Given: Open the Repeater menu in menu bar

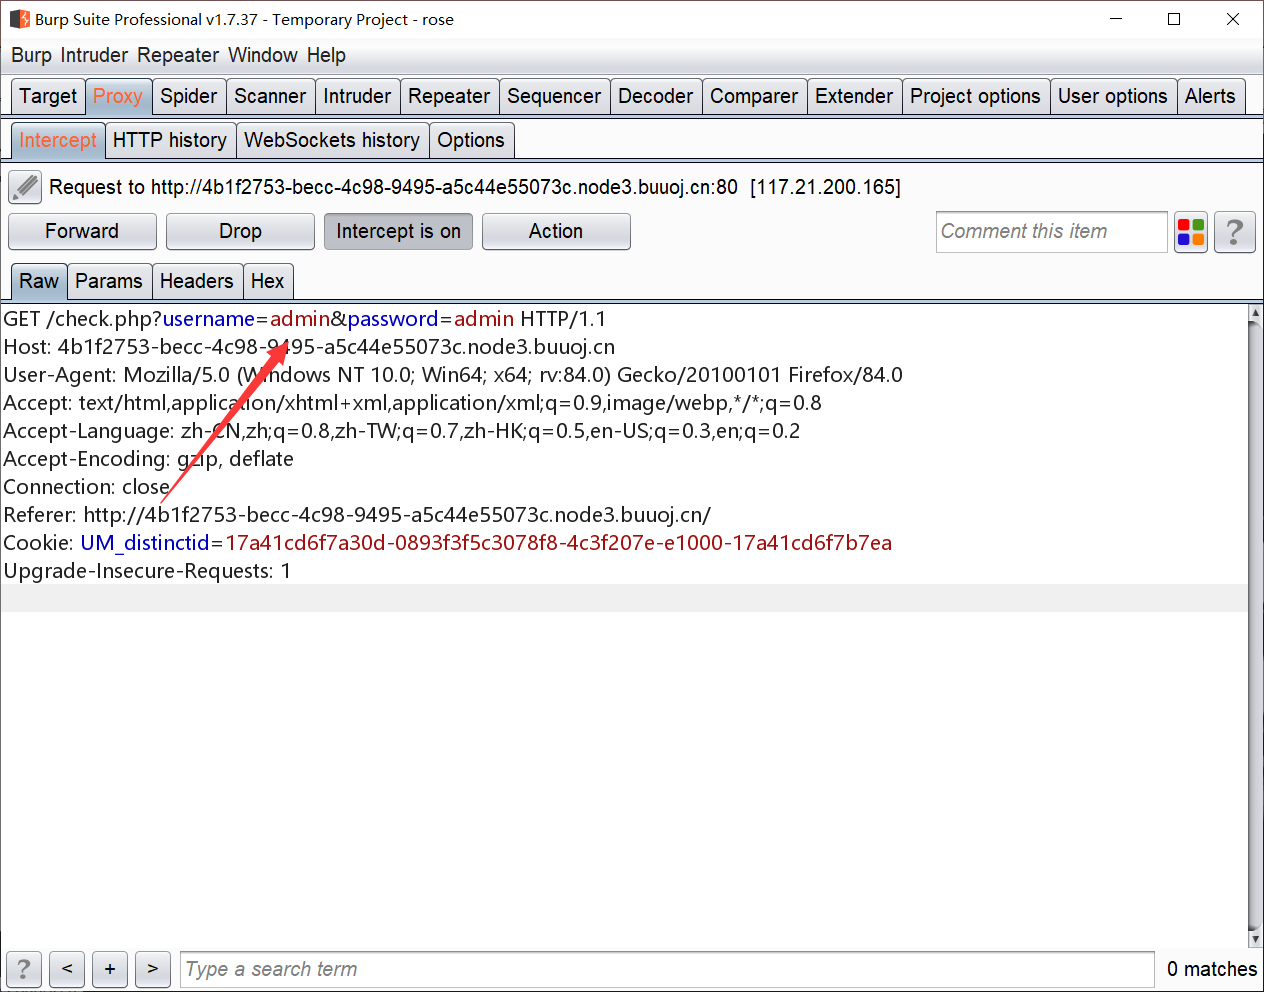Looking at the screenshot, I should pos(178,55).
